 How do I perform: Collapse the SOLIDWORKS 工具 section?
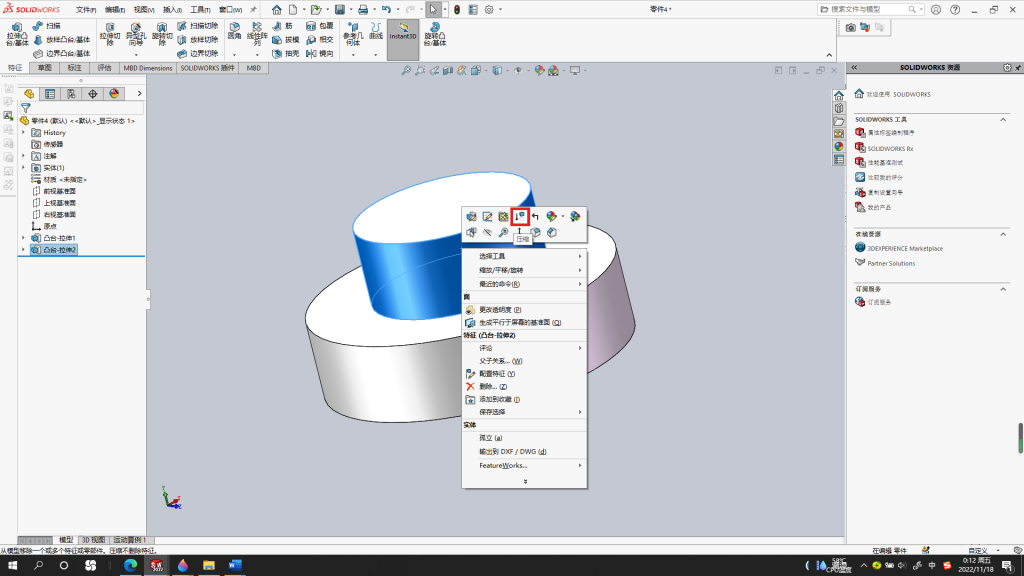1003,120
